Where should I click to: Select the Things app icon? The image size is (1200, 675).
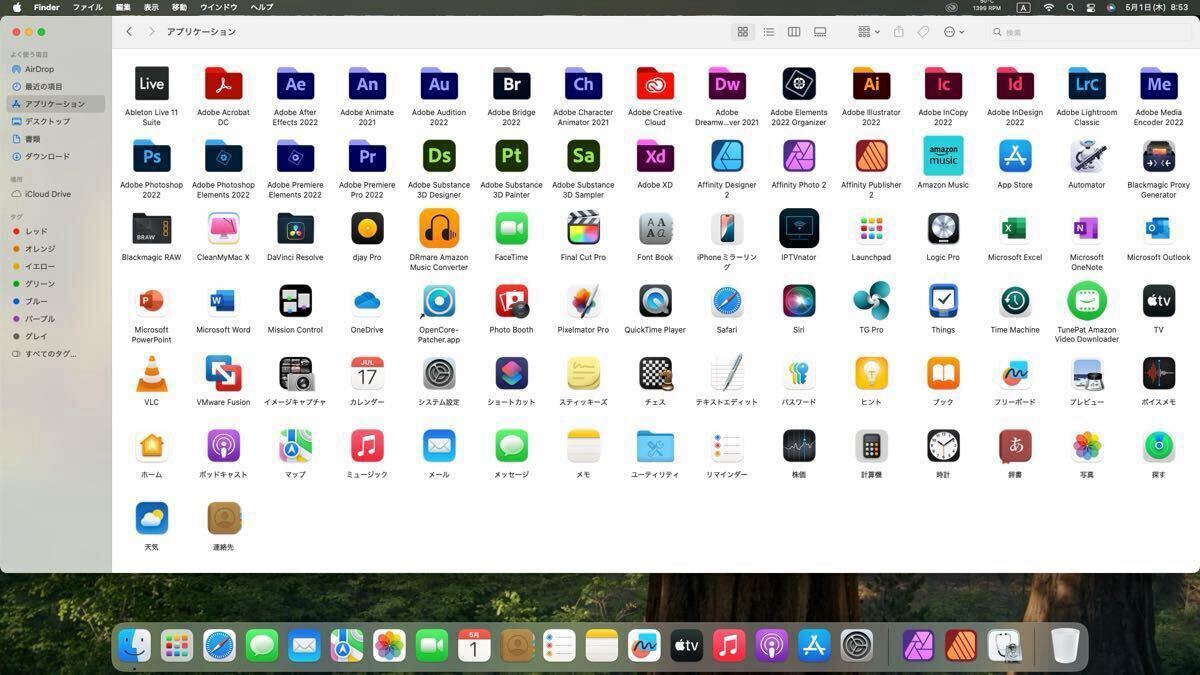(x=943, y=301)
